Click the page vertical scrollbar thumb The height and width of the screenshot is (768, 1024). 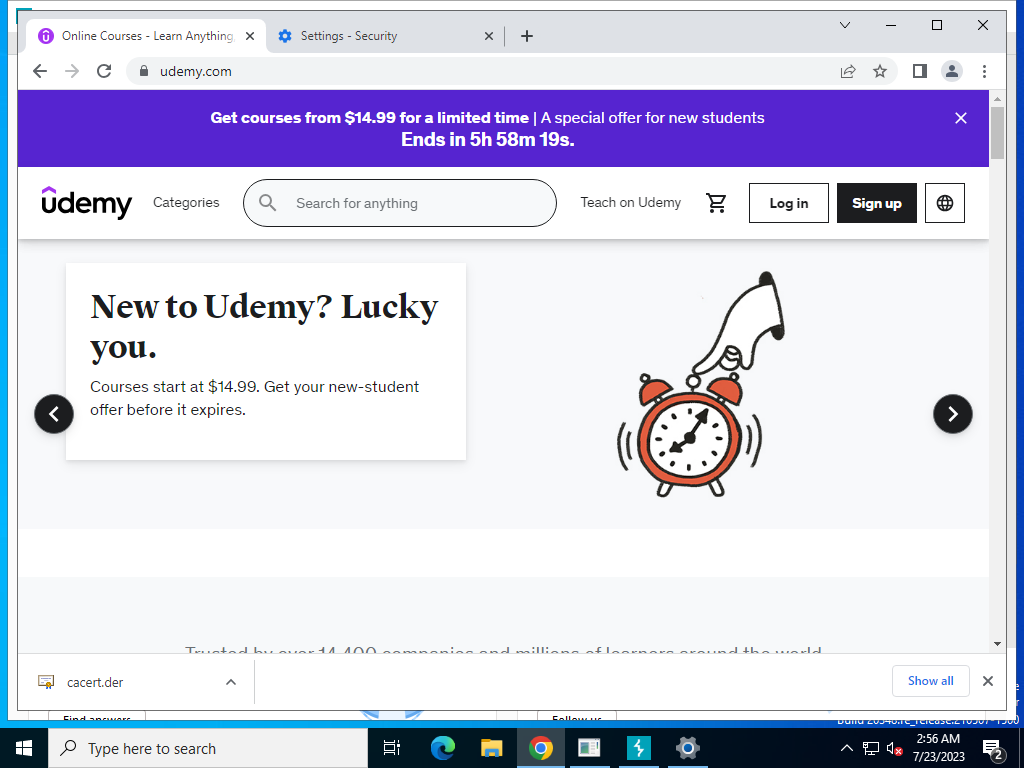997,133
